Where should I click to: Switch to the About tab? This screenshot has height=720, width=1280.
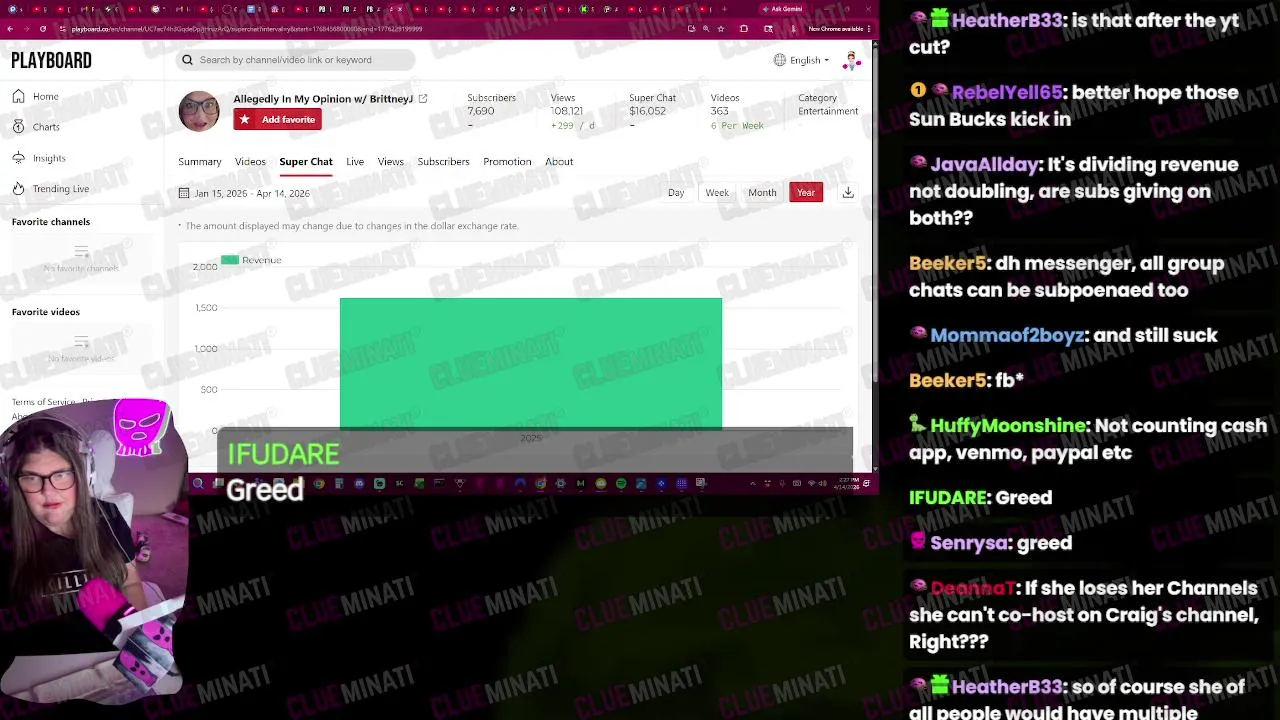pos(559,162)
